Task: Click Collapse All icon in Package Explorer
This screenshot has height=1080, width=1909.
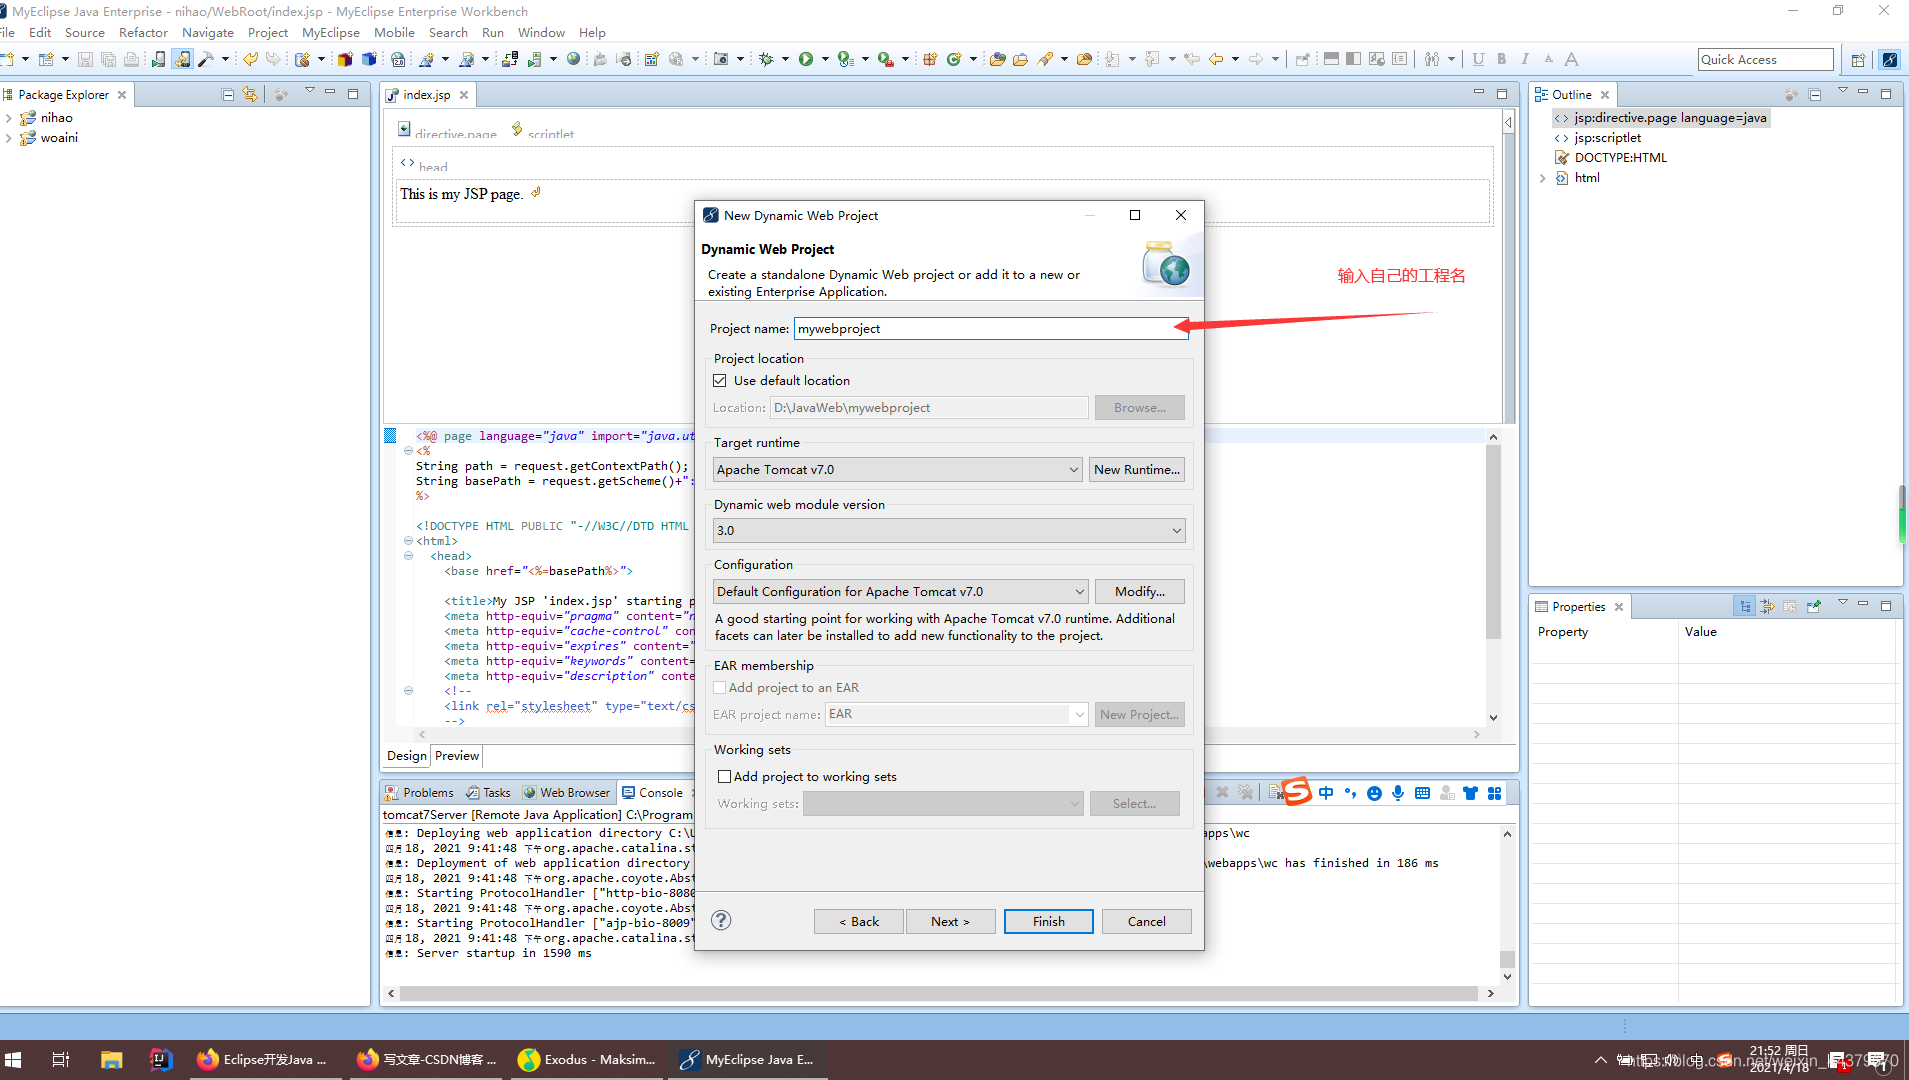Action: click(228, 94)
